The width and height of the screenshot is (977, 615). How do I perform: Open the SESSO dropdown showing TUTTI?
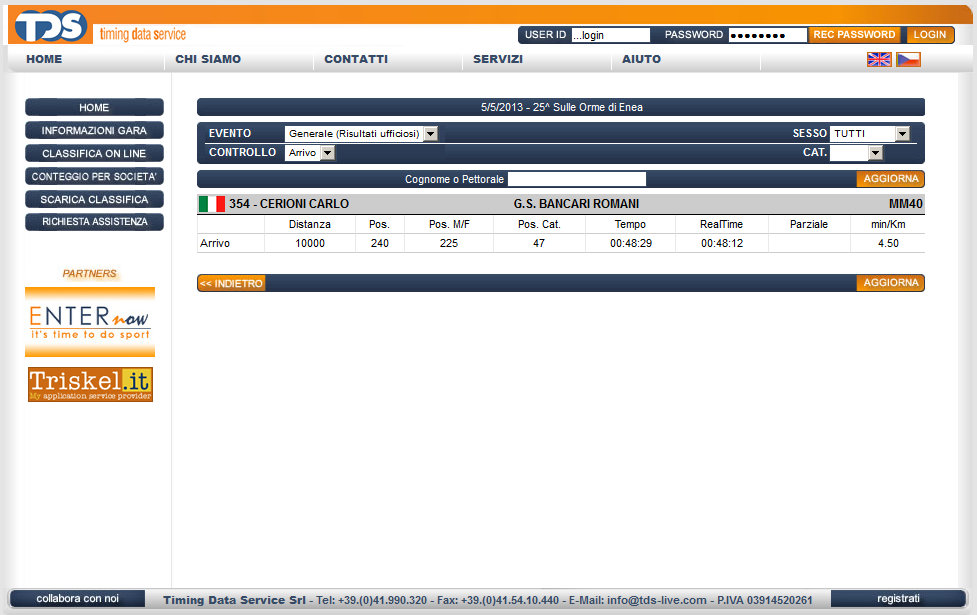pyautogui.click(x=869, y=134)
